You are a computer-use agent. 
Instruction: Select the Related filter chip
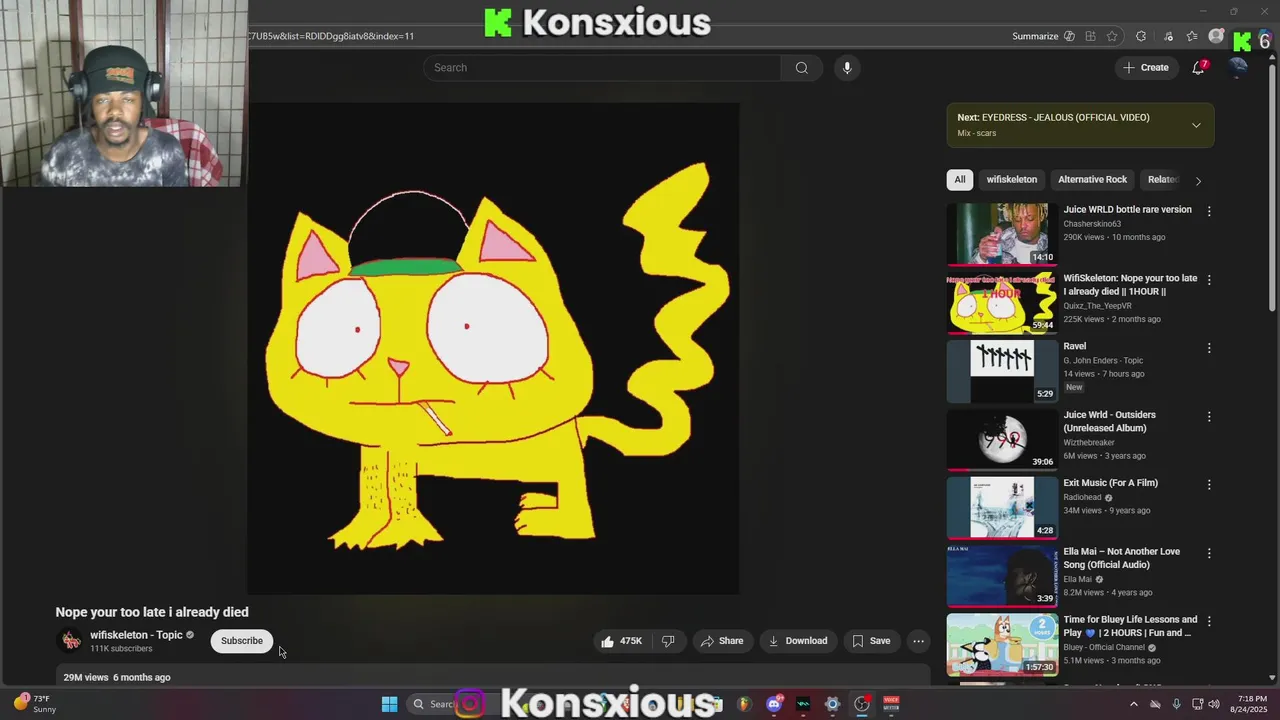1162,180
